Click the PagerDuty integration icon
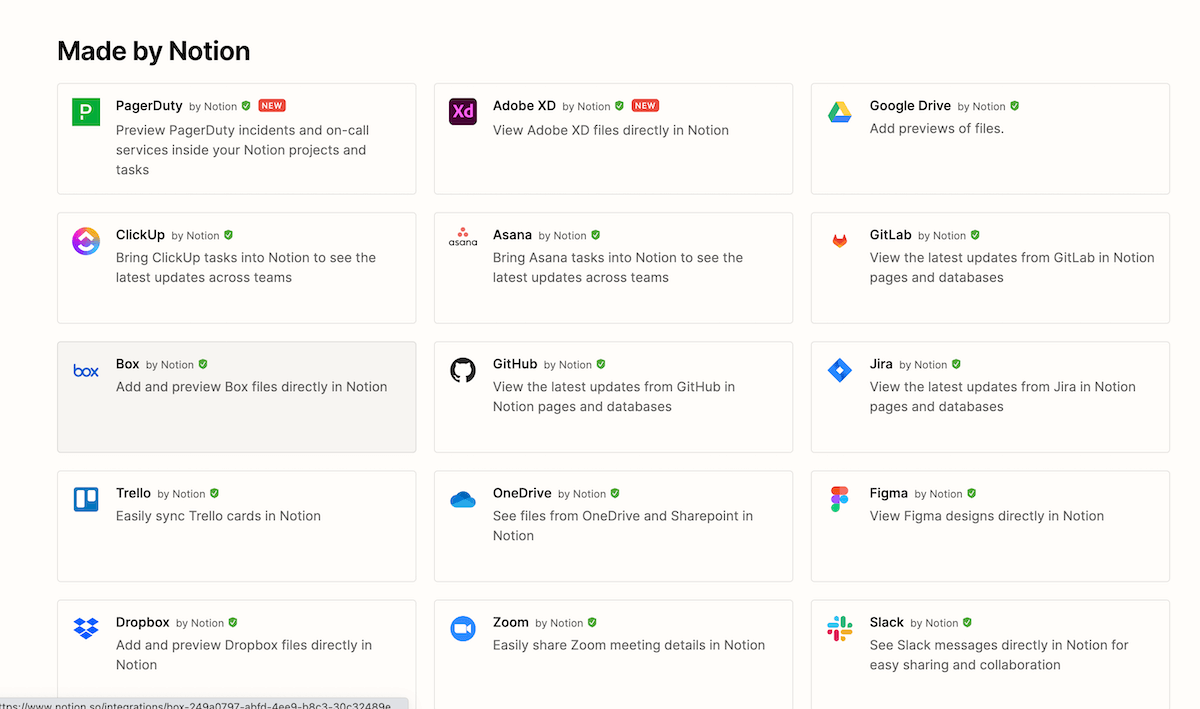The height and width of the screenshot is (709, 1200). coord(85,112)
